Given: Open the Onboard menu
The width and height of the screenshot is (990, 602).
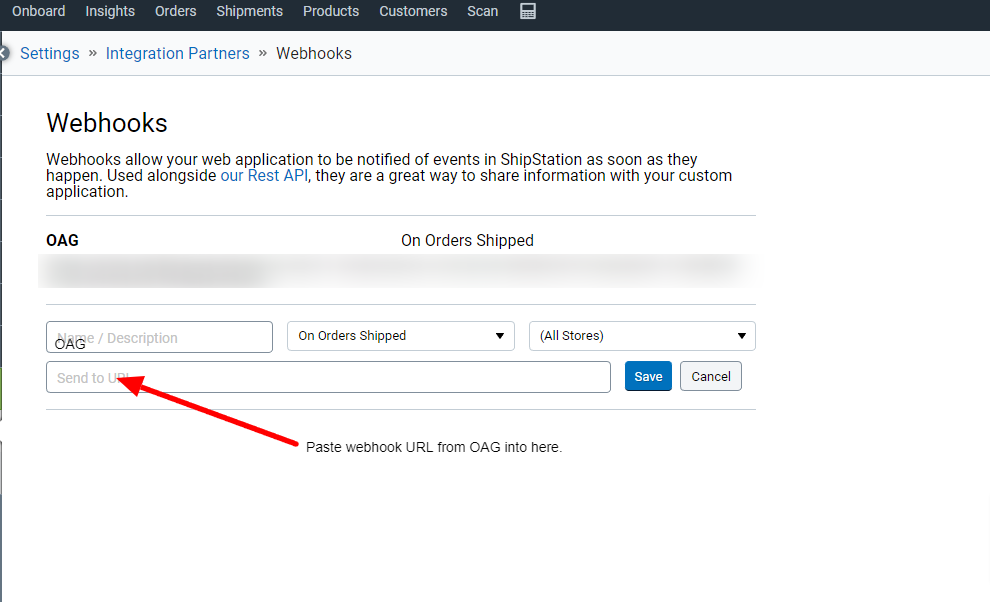Looking at the screenshot, I should pyautogui.click(x=38, y=11).
